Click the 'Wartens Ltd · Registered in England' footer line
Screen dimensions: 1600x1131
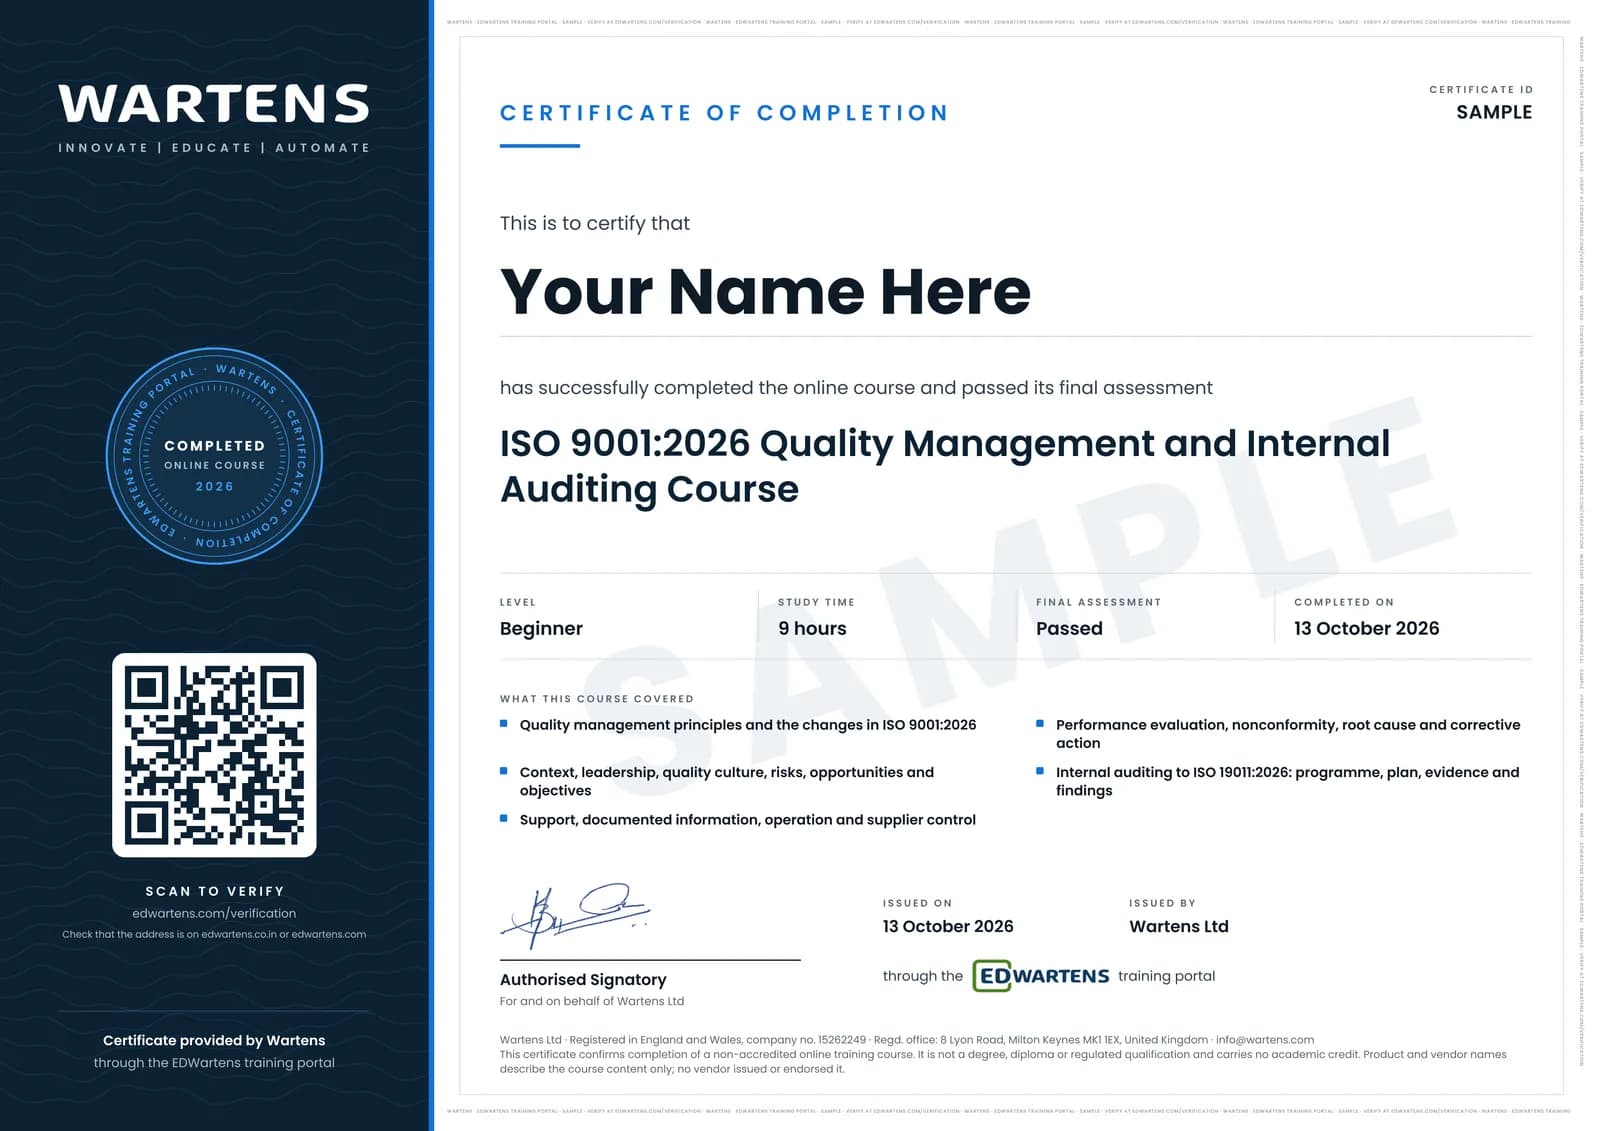coord(907,1040)
